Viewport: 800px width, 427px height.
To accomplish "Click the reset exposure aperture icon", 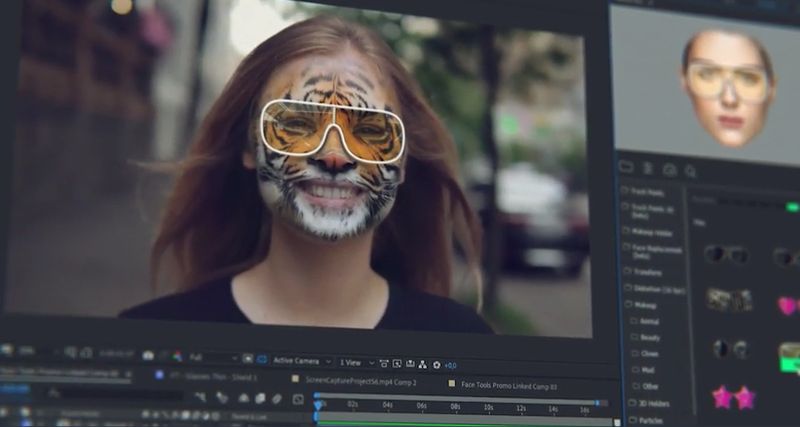I will [437, 365].
